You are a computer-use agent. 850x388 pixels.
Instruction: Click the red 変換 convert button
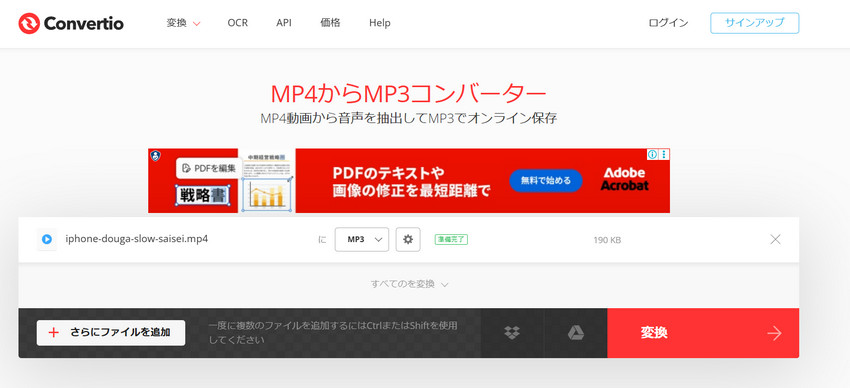click(703, 333)
